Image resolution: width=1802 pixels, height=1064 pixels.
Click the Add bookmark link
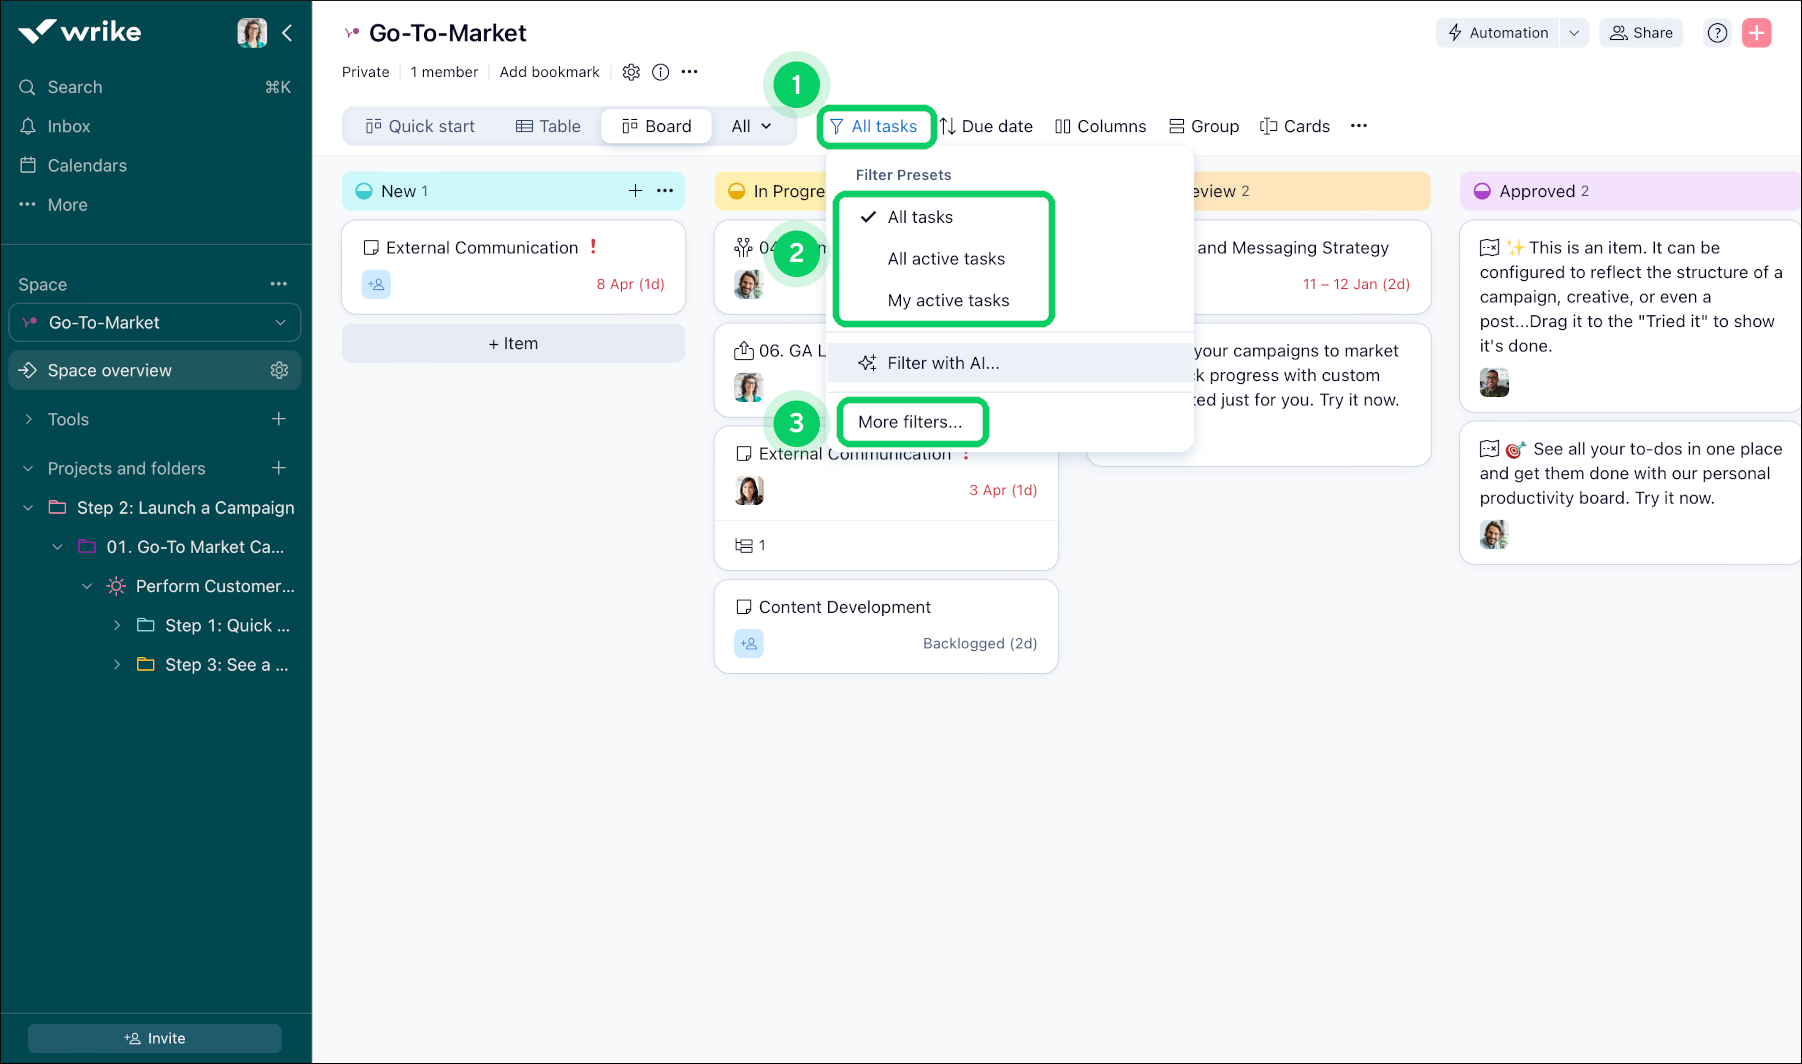pyautogui.click(x=549, y=72)
